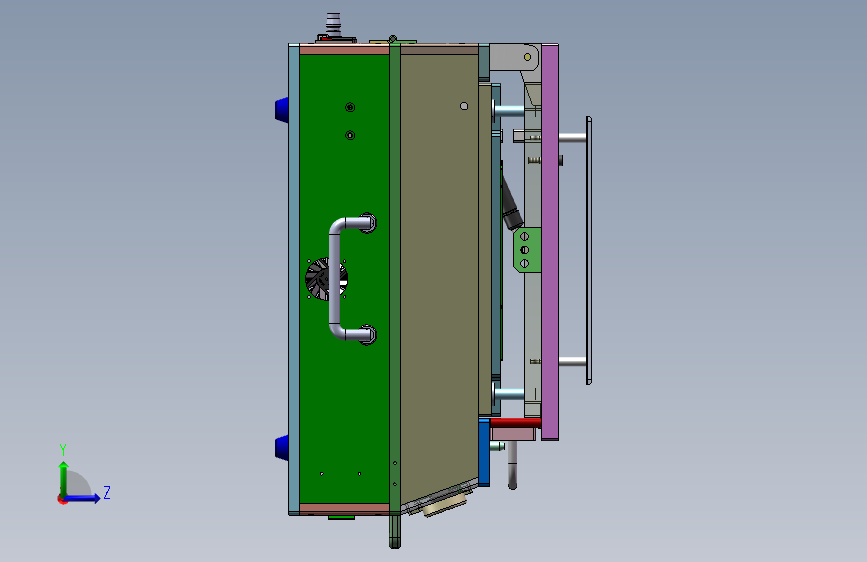Select the blue block at the enclosure's lower right
The image size is (867, 562).
tap(484, 452)
